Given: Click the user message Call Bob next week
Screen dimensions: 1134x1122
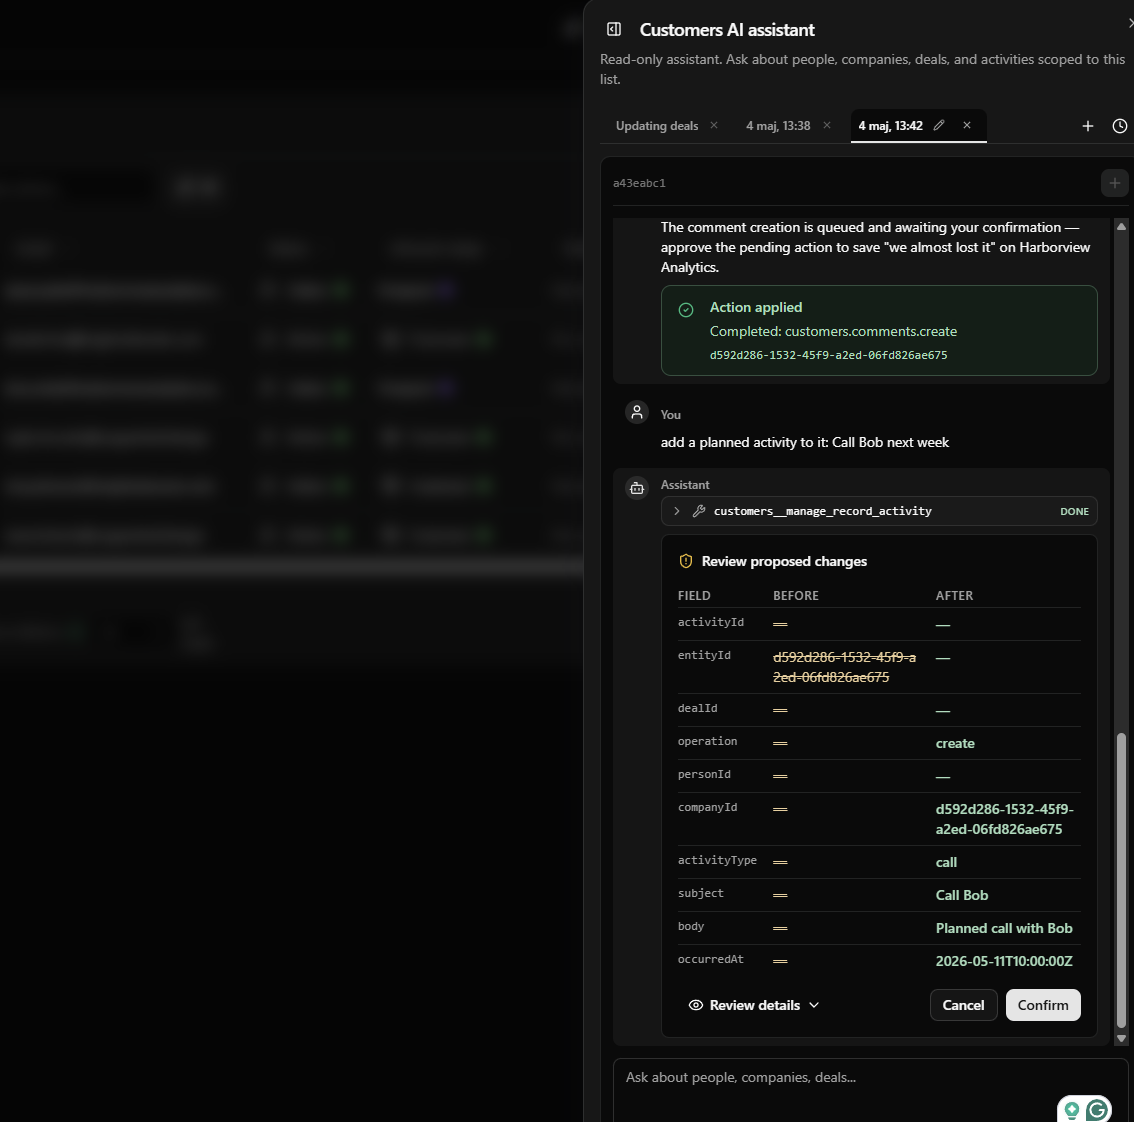Looking at the screenshot, I should pyautogui.click(x=804, y=442).
